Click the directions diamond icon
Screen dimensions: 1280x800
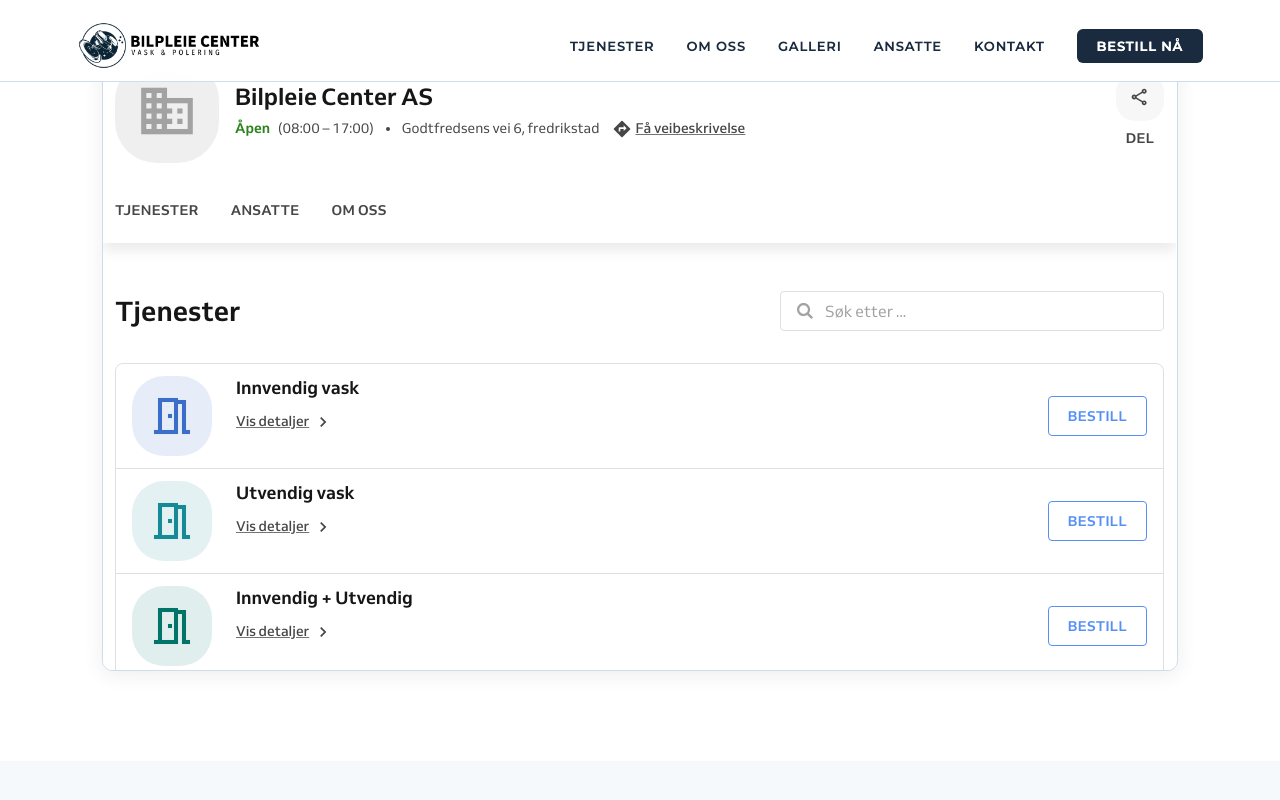(x=622, y=129)
